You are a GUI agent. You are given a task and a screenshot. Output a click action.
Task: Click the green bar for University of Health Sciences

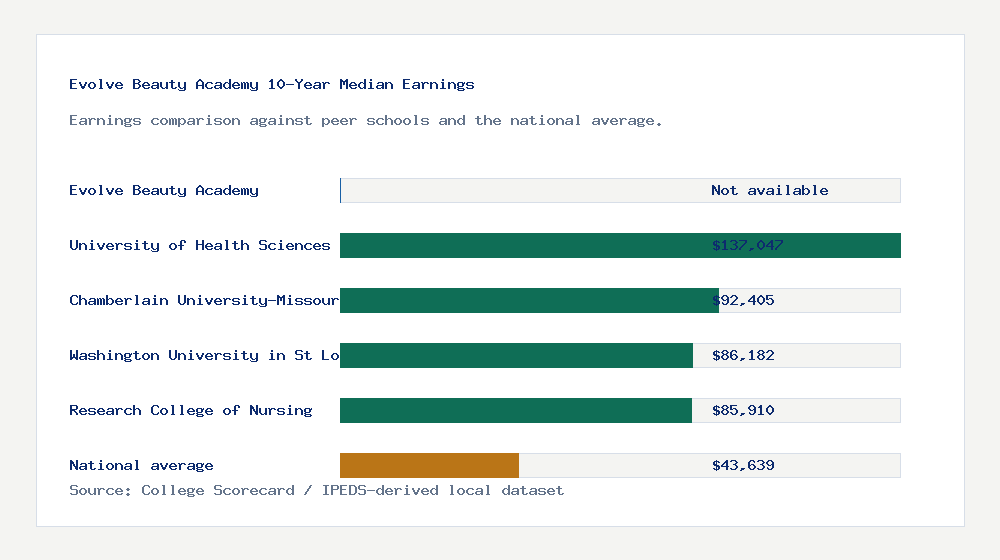tap(620, 246)
